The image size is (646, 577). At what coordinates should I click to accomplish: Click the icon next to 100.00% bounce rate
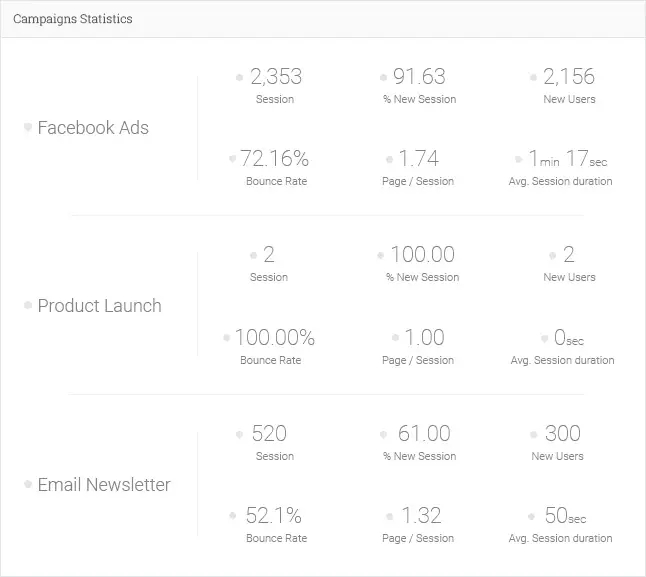226,338
